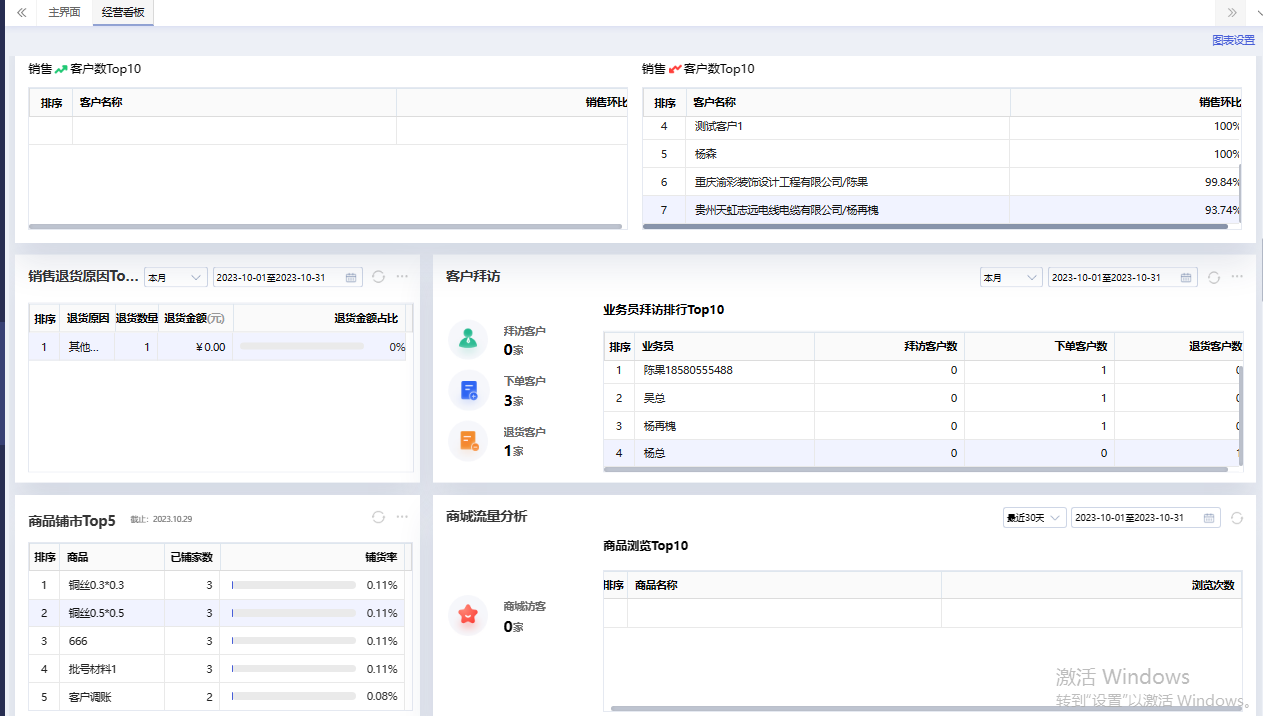1263x716 pixels.
Task: Refresh the 商品铺市Top5 panel
Action: (x=378, y=517)
